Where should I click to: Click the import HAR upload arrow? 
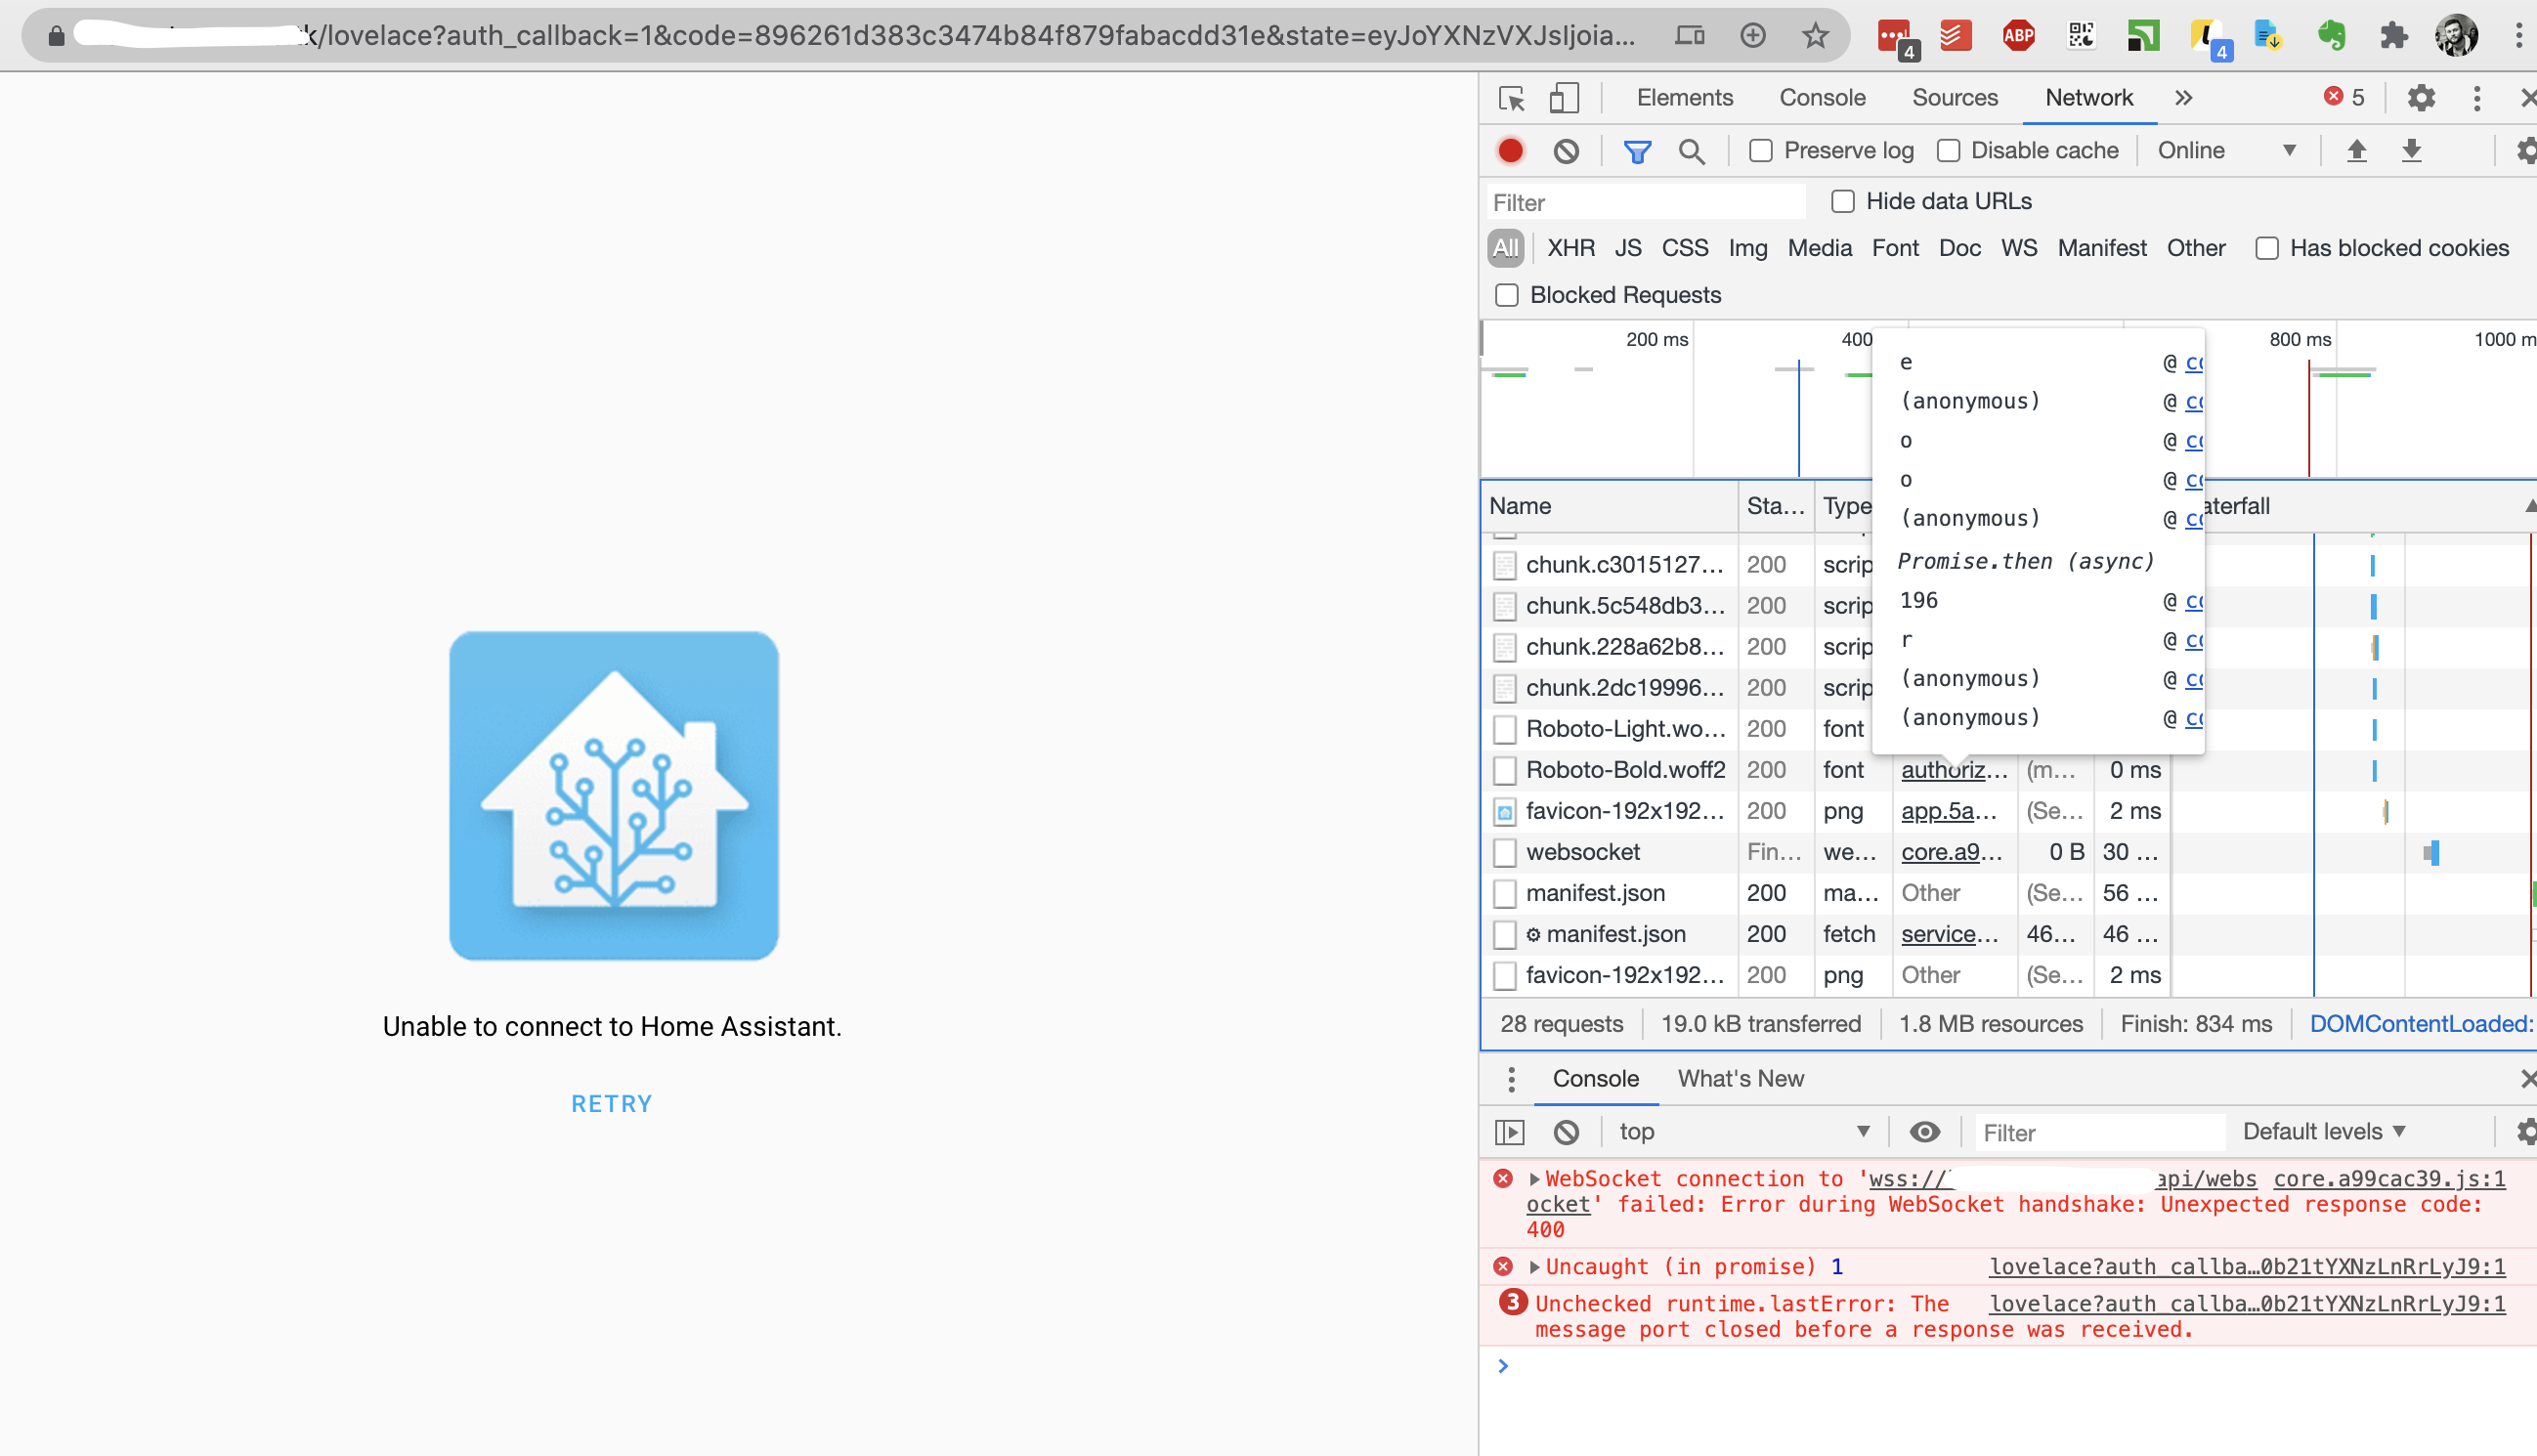click(x=2357, y=151)
